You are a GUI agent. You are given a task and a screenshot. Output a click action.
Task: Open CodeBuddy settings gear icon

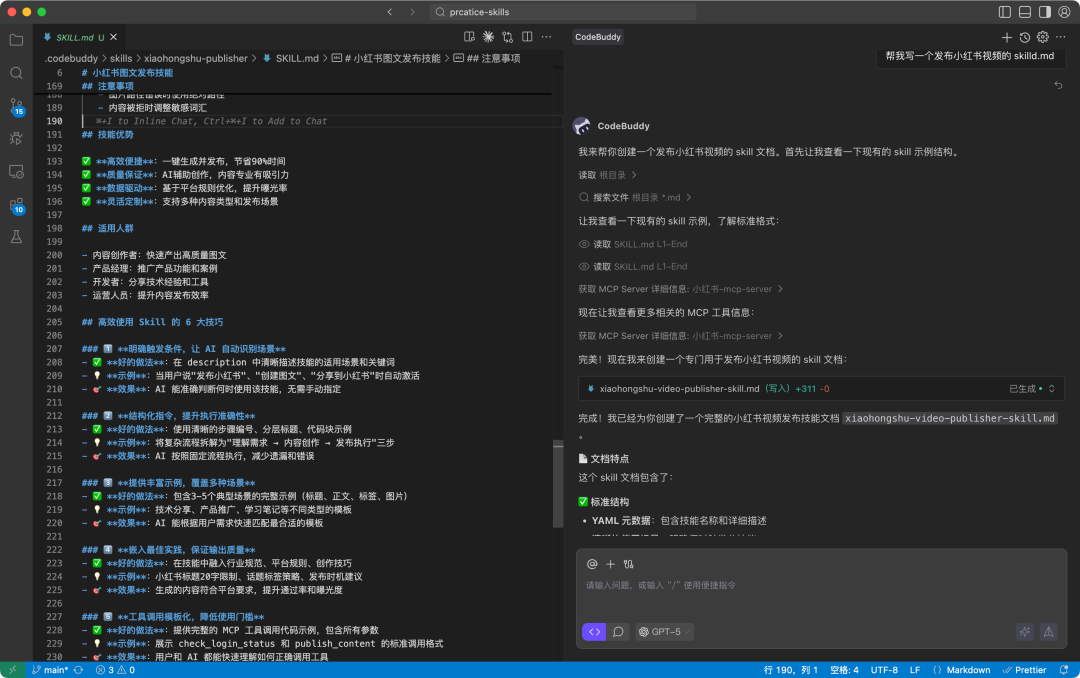(1043, 37)
